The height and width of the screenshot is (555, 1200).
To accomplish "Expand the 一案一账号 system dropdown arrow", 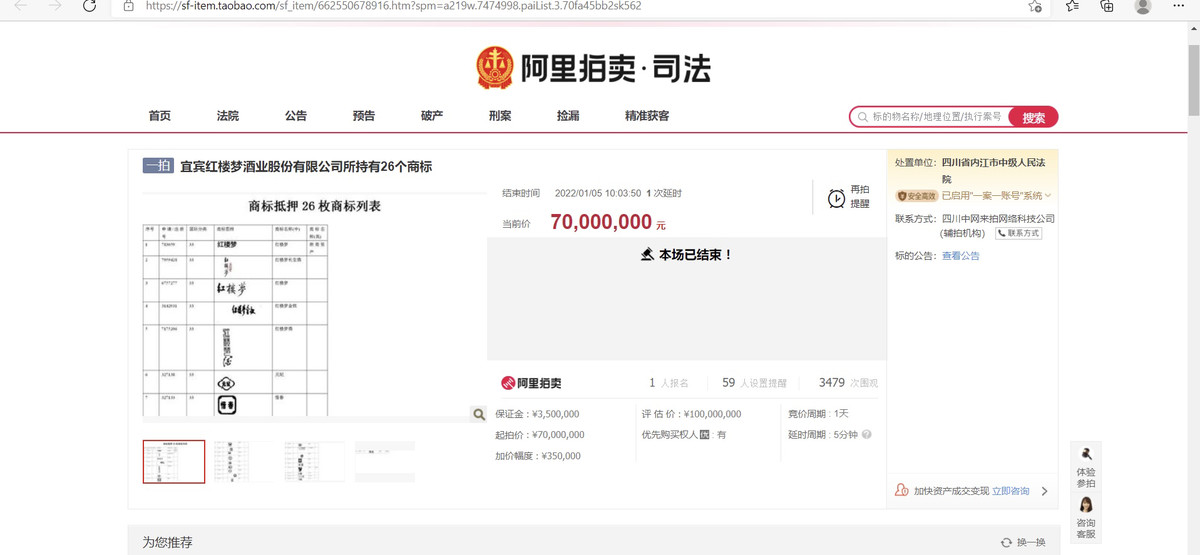I will [x=1047, y=196].
